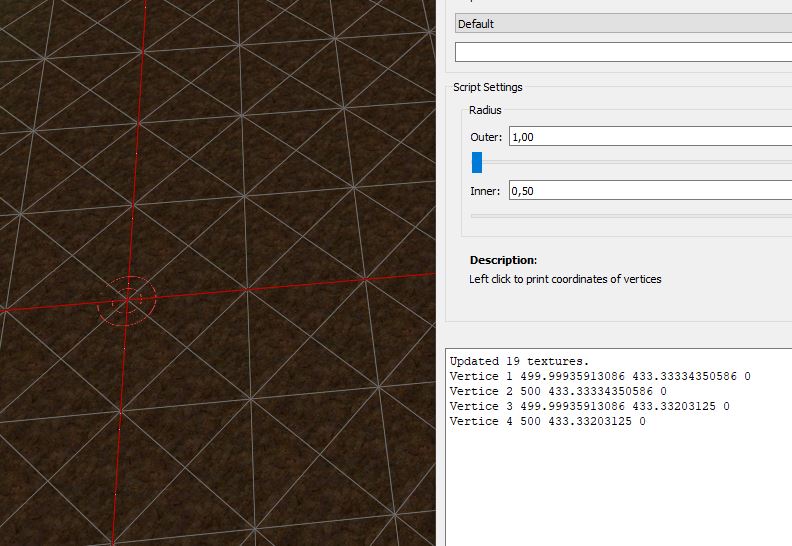Select the 'Vertice 3' output line
The image size is (792, 546).
point(589,406)
